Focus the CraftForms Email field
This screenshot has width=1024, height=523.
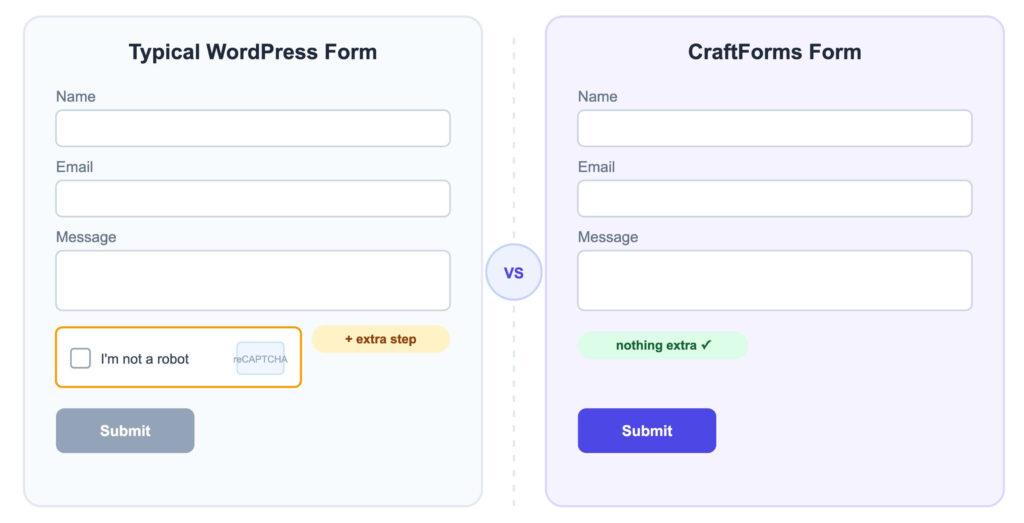[x=775, y=198]
